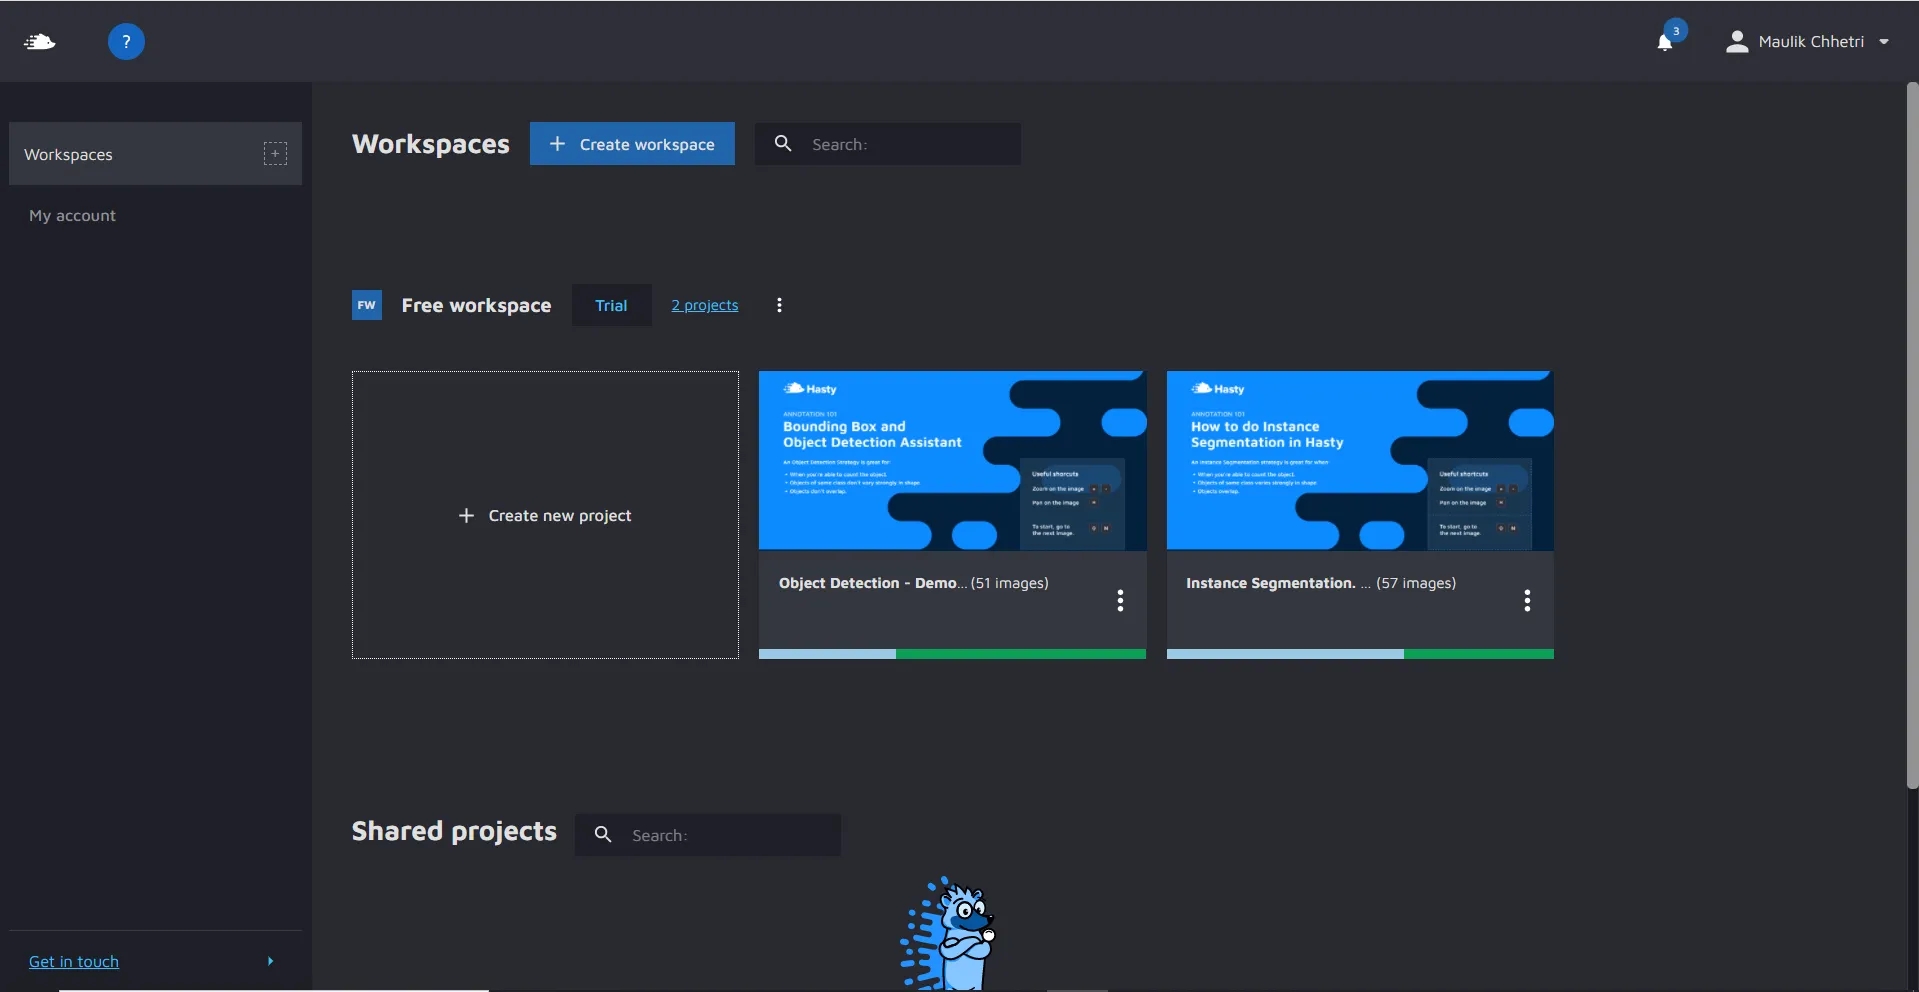
Task: Click the Object Detection project progress bar
Action: click(x=952, y=654)
